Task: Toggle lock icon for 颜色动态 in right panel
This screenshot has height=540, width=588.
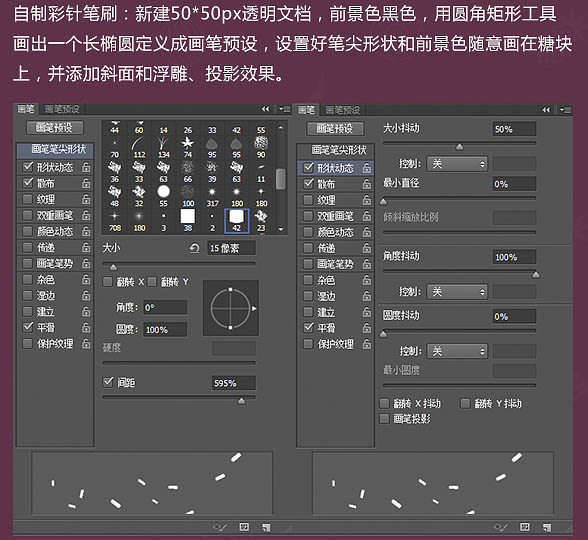Action: [367, 232]
